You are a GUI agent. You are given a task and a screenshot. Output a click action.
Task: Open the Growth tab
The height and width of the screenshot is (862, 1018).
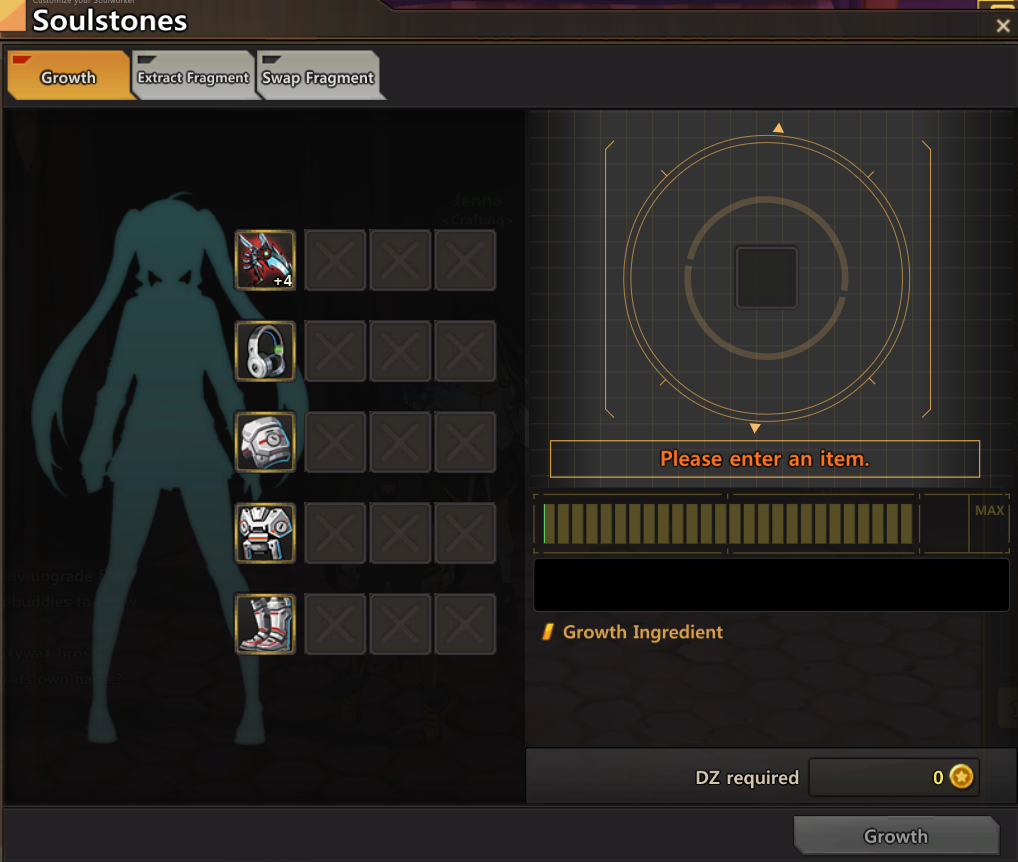(x=69, y=75)
